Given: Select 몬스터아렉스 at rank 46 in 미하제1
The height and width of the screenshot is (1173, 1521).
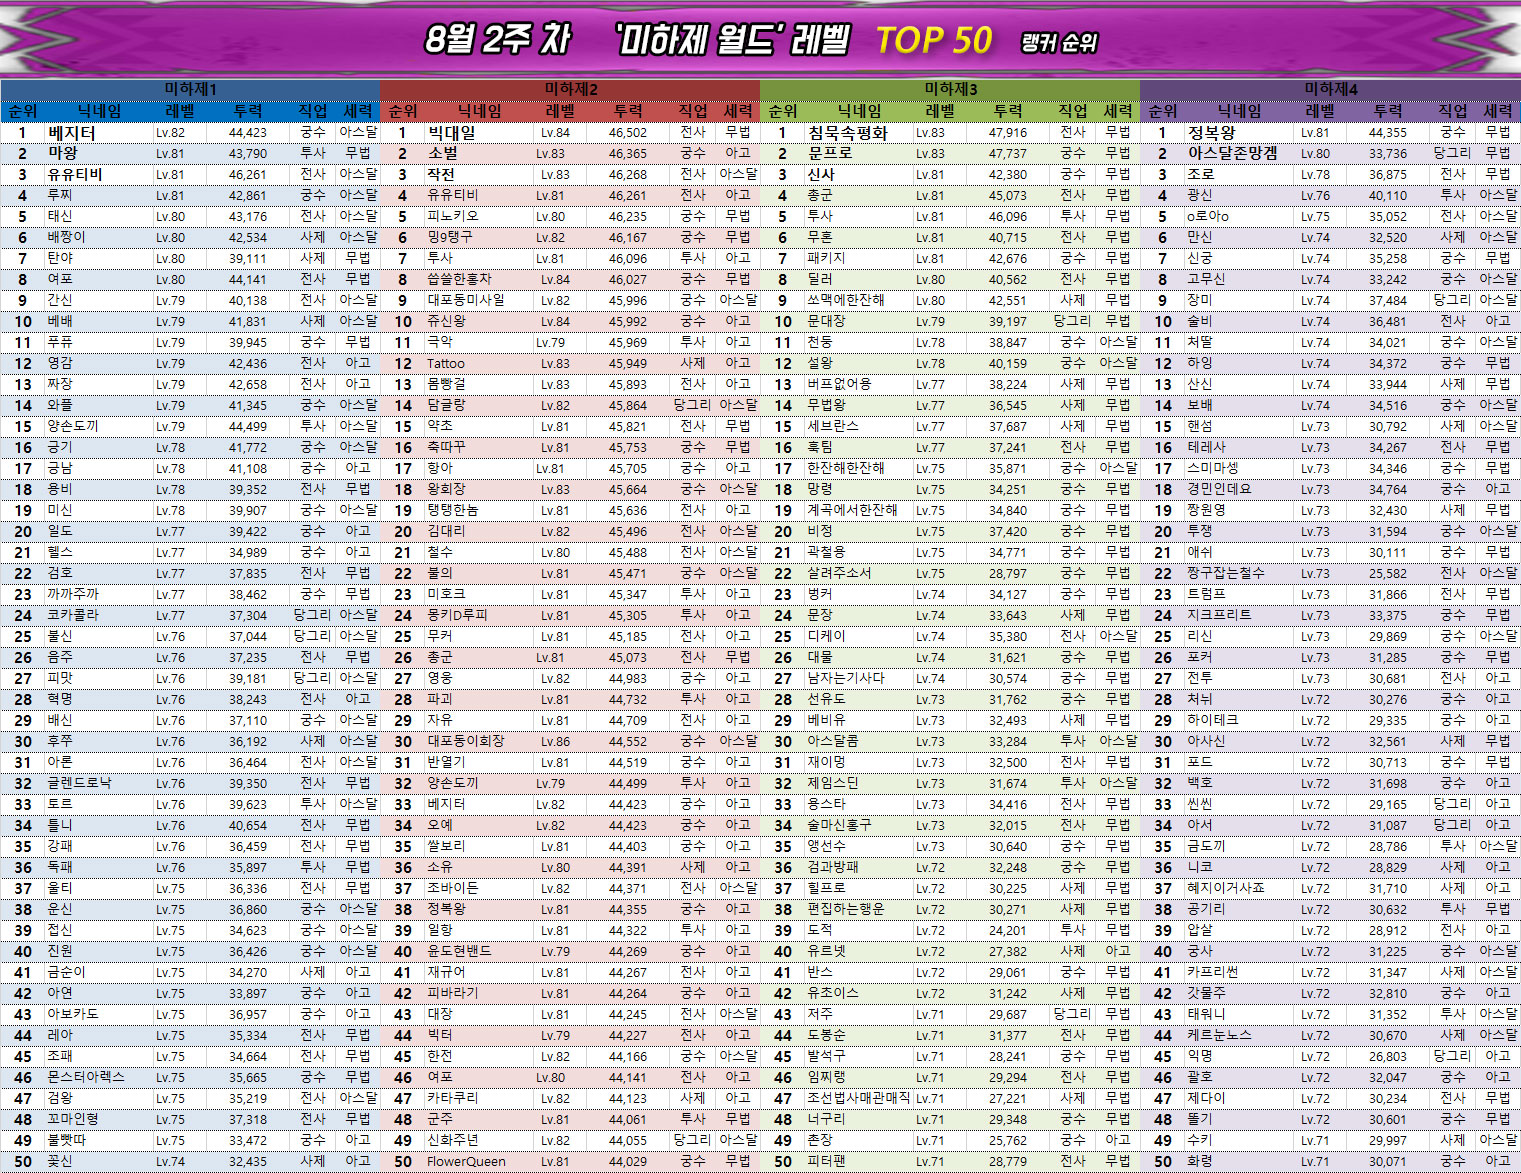Looking at the screenshot, I should point(86,1077).
